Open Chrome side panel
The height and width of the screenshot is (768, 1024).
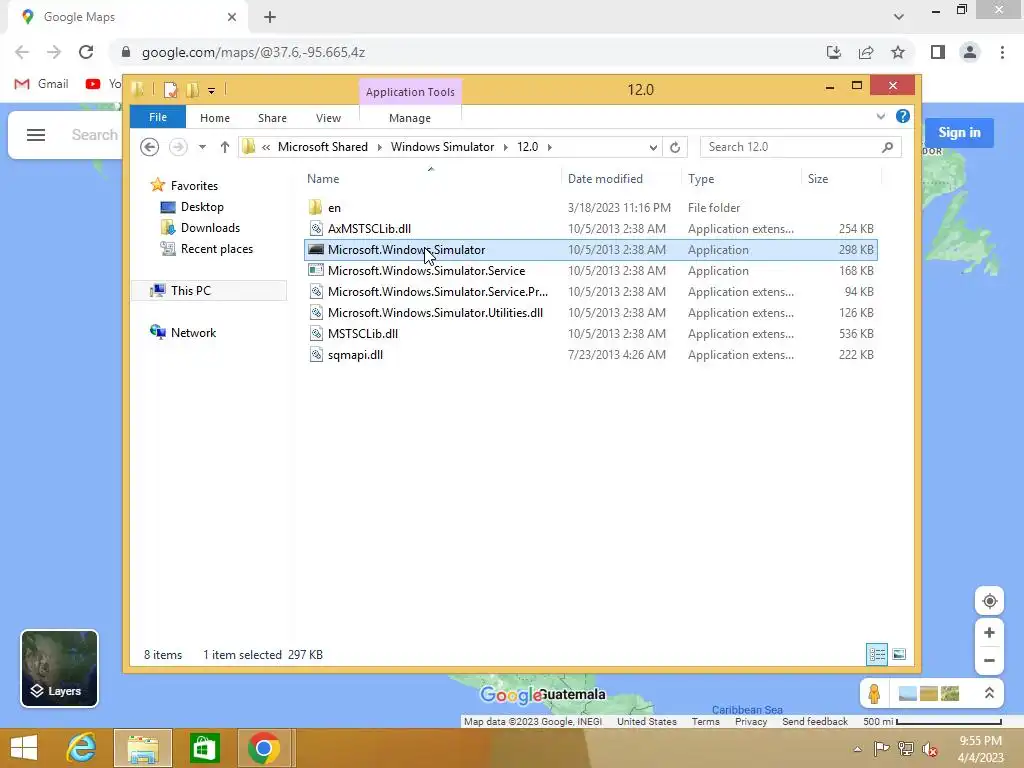pos(938,52)
